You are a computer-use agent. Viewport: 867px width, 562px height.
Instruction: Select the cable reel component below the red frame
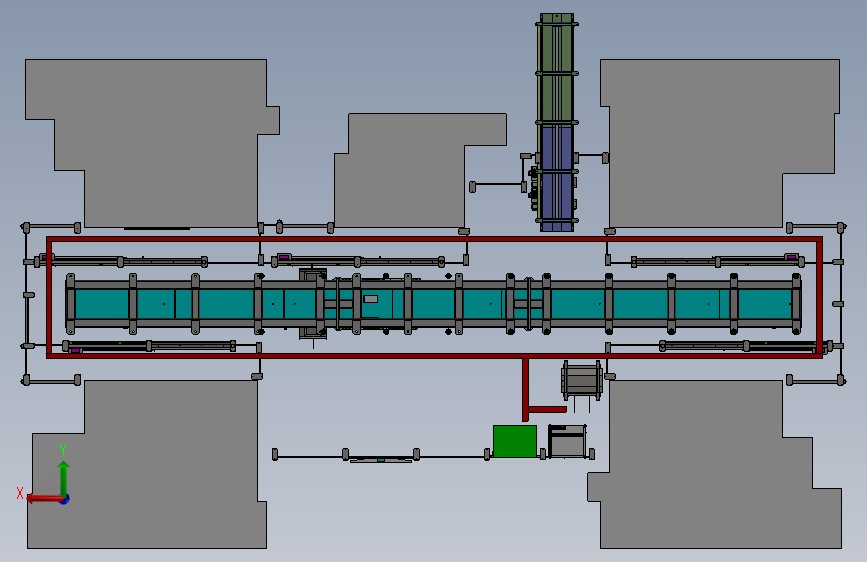[582, 381]
